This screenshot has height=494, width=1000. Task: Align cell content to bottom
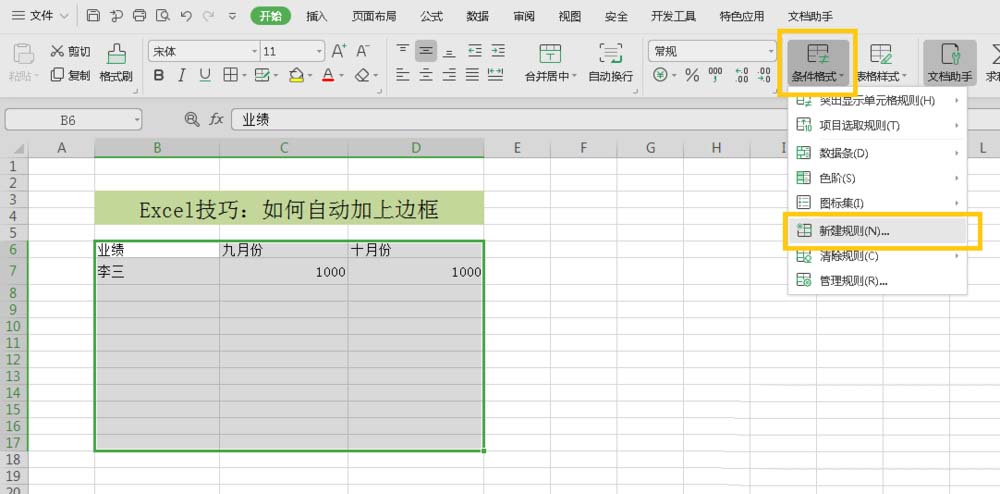(449, 51)
